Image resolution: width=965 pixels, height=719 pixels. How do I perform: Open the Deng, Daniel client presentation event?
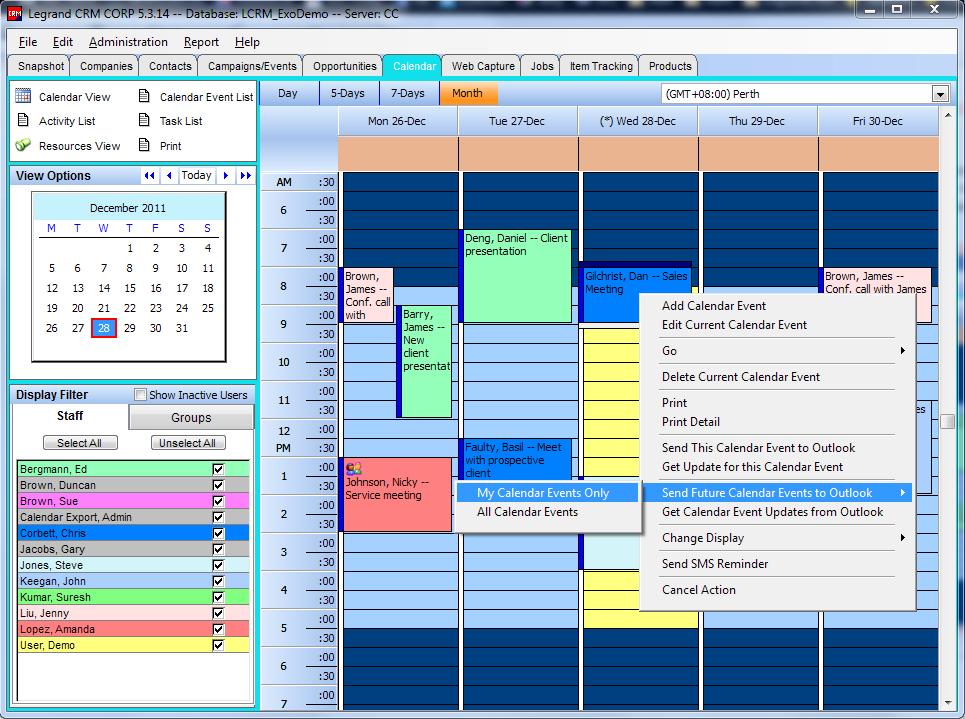tap(517, 276)
